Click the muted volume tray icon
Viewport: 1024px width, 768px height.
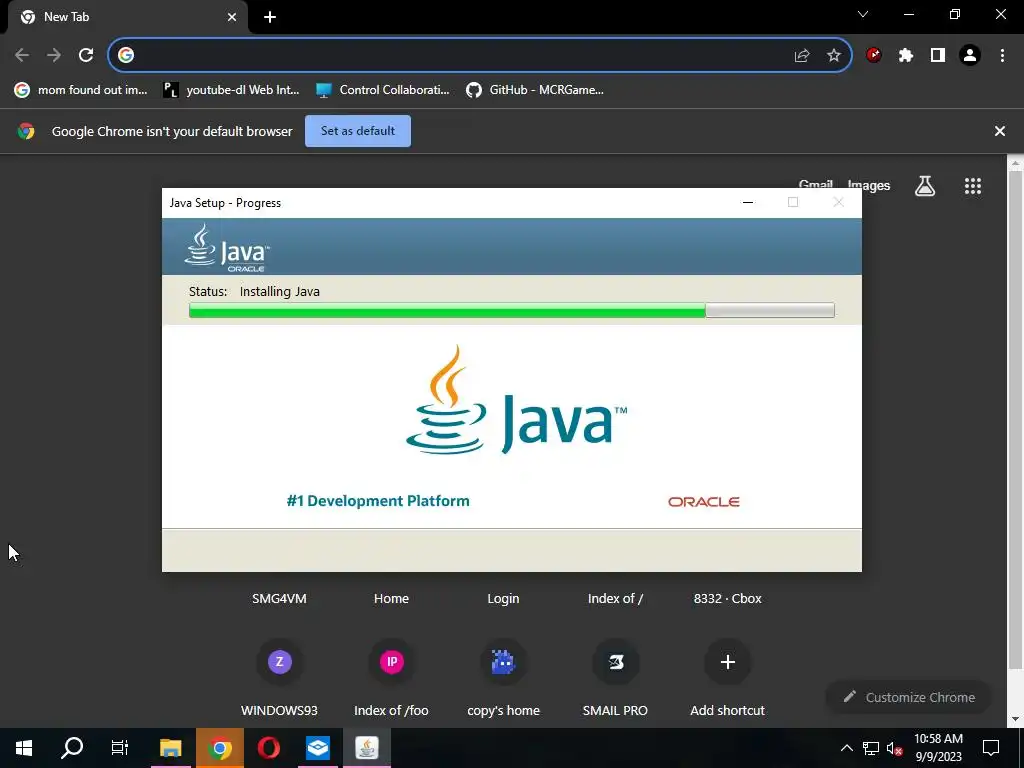pos(894,748)
